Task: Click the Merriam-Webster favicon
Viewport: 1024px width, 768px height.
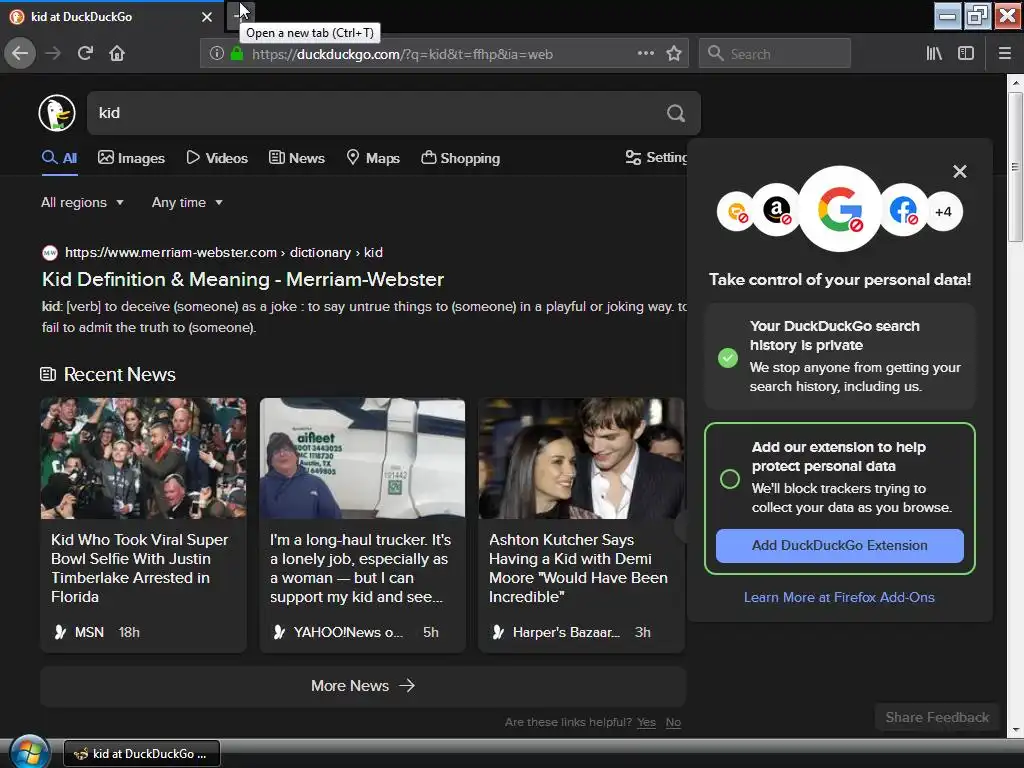Action: tap(50, 253)
